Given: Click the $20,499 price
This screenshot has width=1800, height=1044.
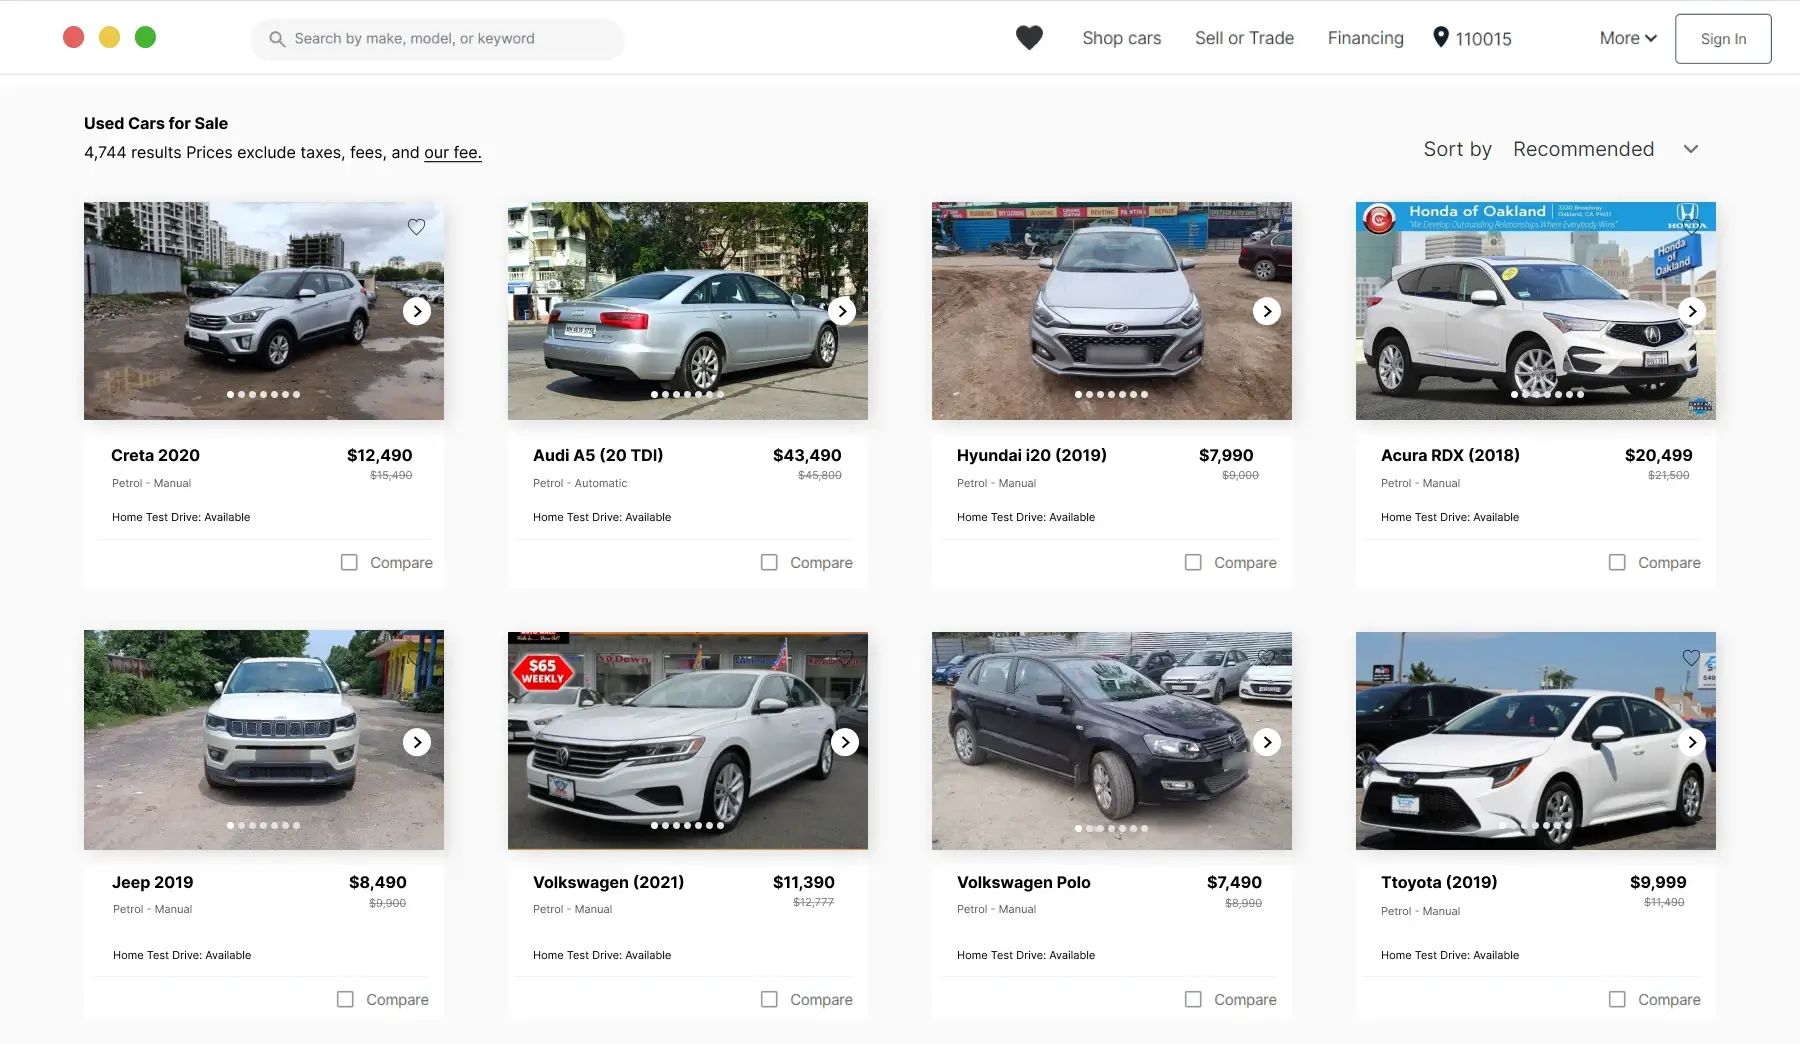Looking at the screenshot, I should [x=1658, y=455].
